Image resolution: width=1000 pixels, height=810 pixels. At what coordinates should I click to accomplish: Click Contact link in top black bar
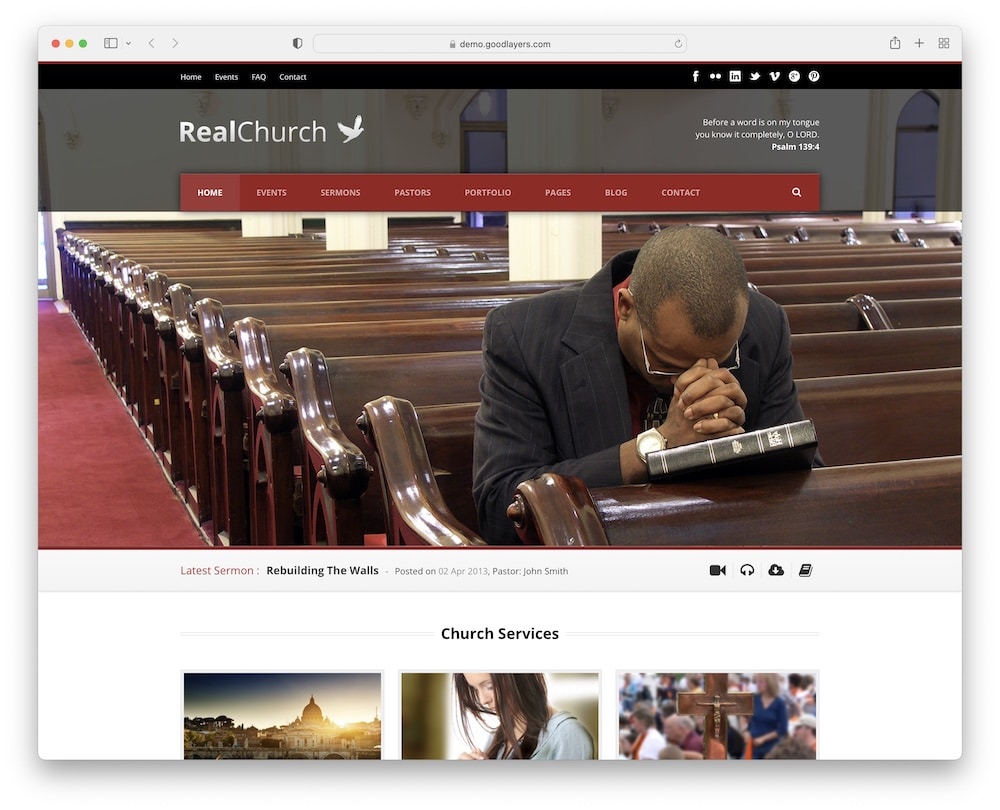click(x=293, y=77)
